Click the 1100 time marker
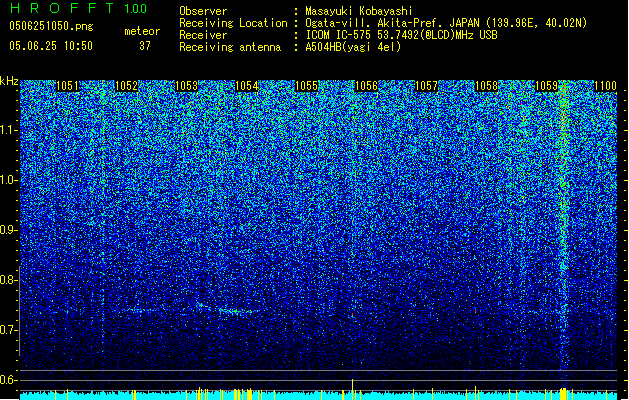This screenshot has width=629, height=400. pos(605,86)
